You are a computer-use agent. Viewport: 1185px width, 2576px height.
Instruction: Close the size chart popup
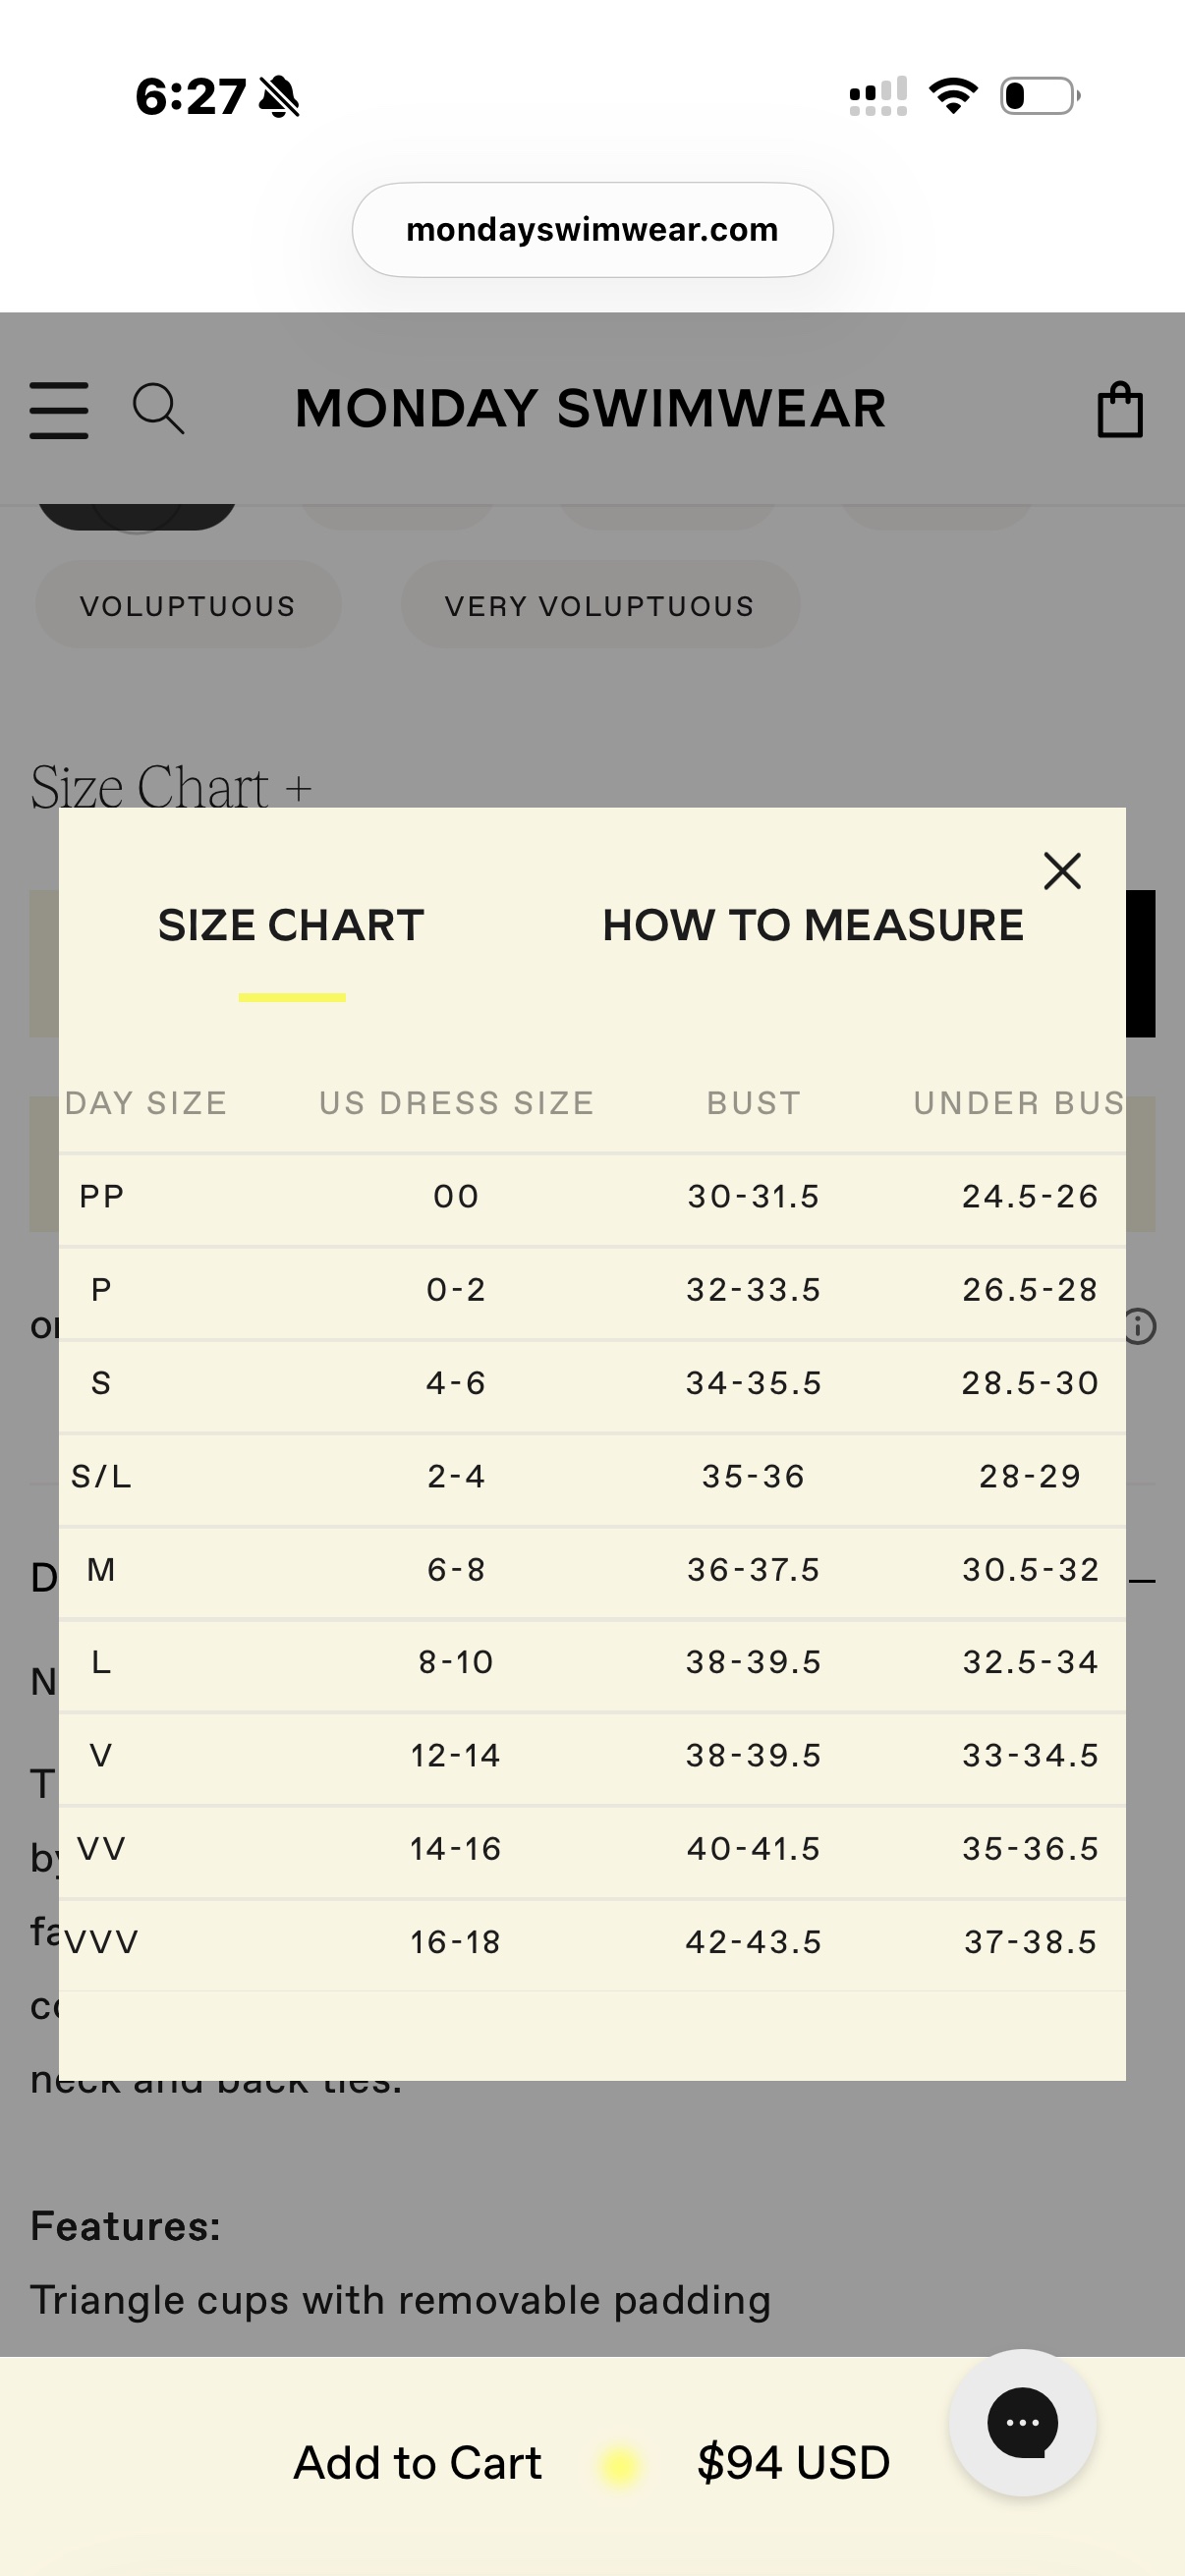click(x=1062, y=871)
